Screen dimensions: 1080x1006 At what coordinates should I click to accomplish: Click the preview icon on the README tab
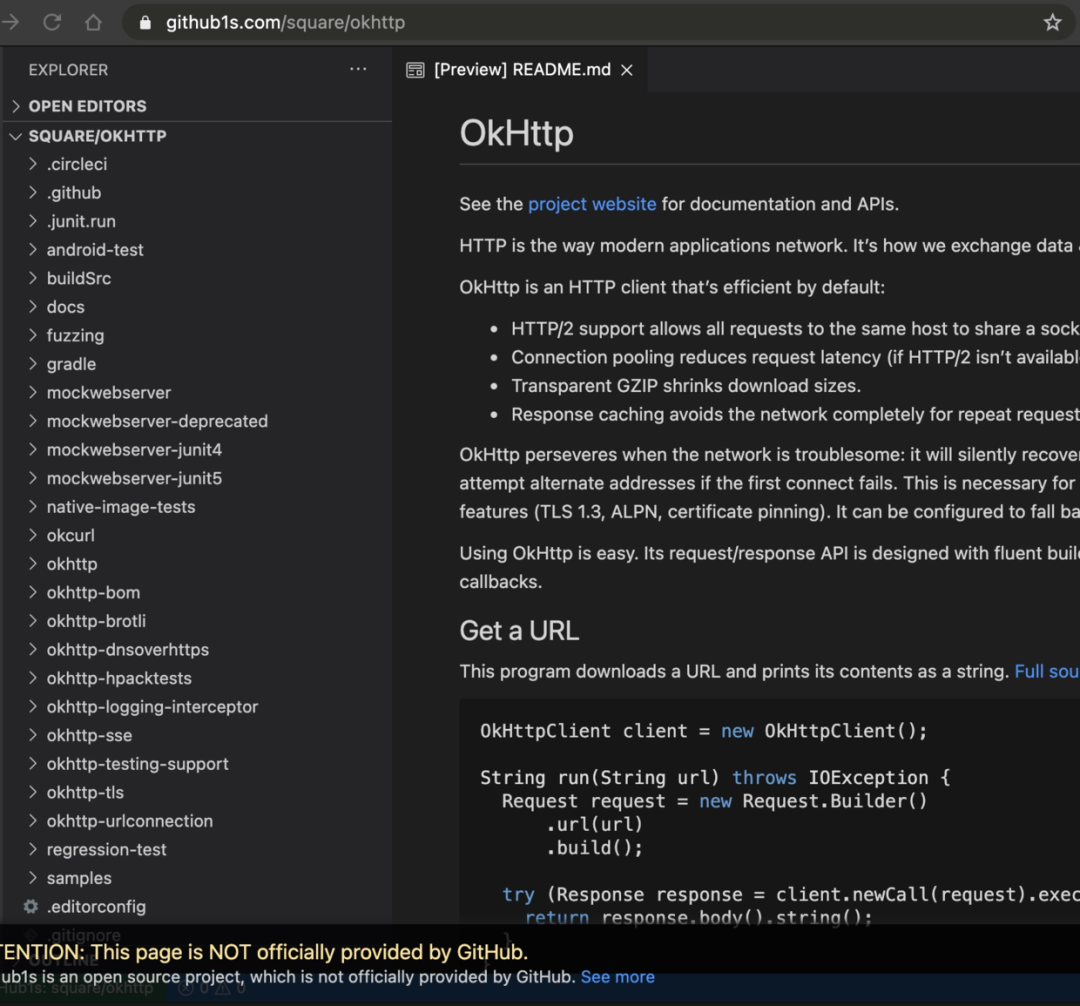coord(415,70)
